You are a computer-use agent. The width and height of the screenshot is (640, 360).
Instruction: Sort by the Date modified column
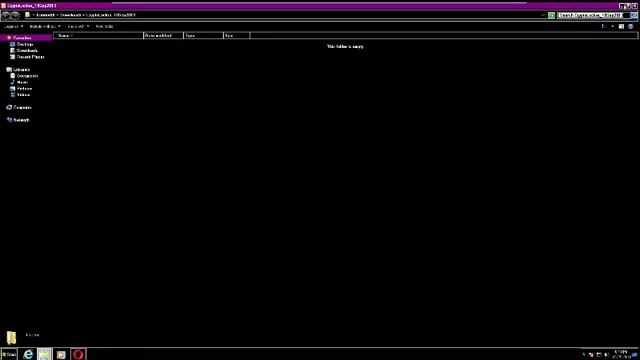164,36
